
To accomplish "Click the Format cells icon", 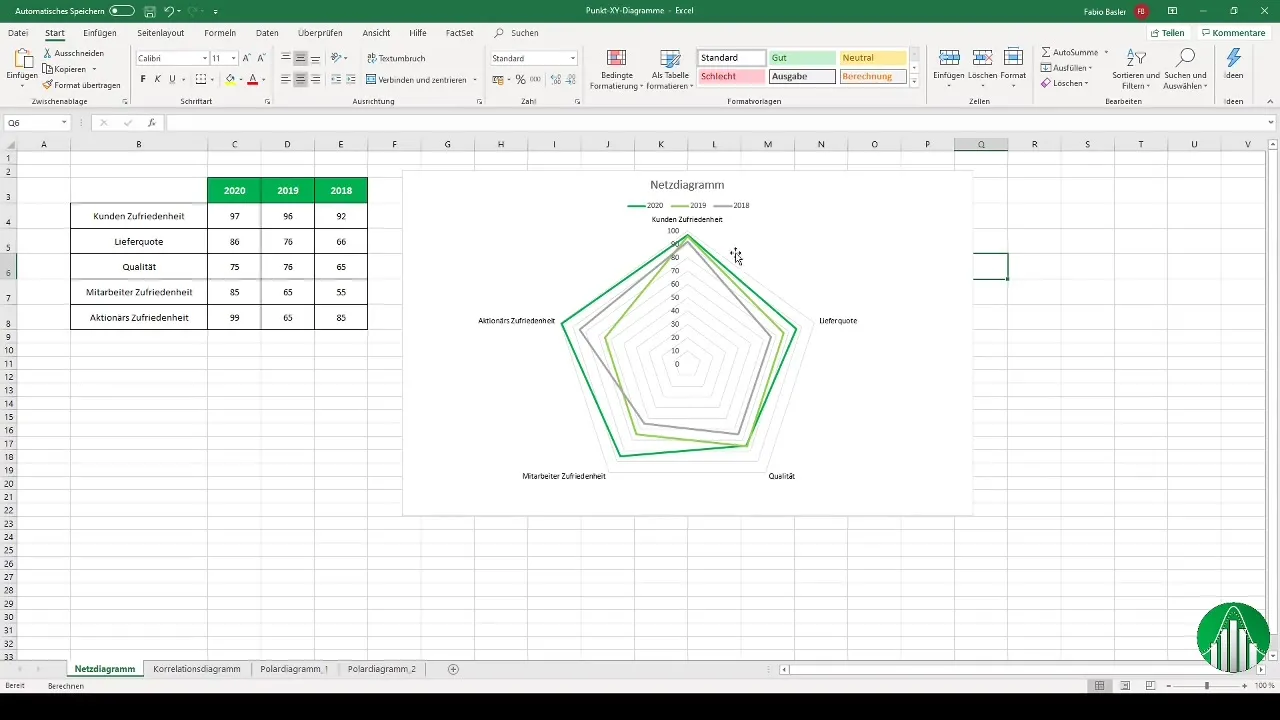I will pos(1013,57).
